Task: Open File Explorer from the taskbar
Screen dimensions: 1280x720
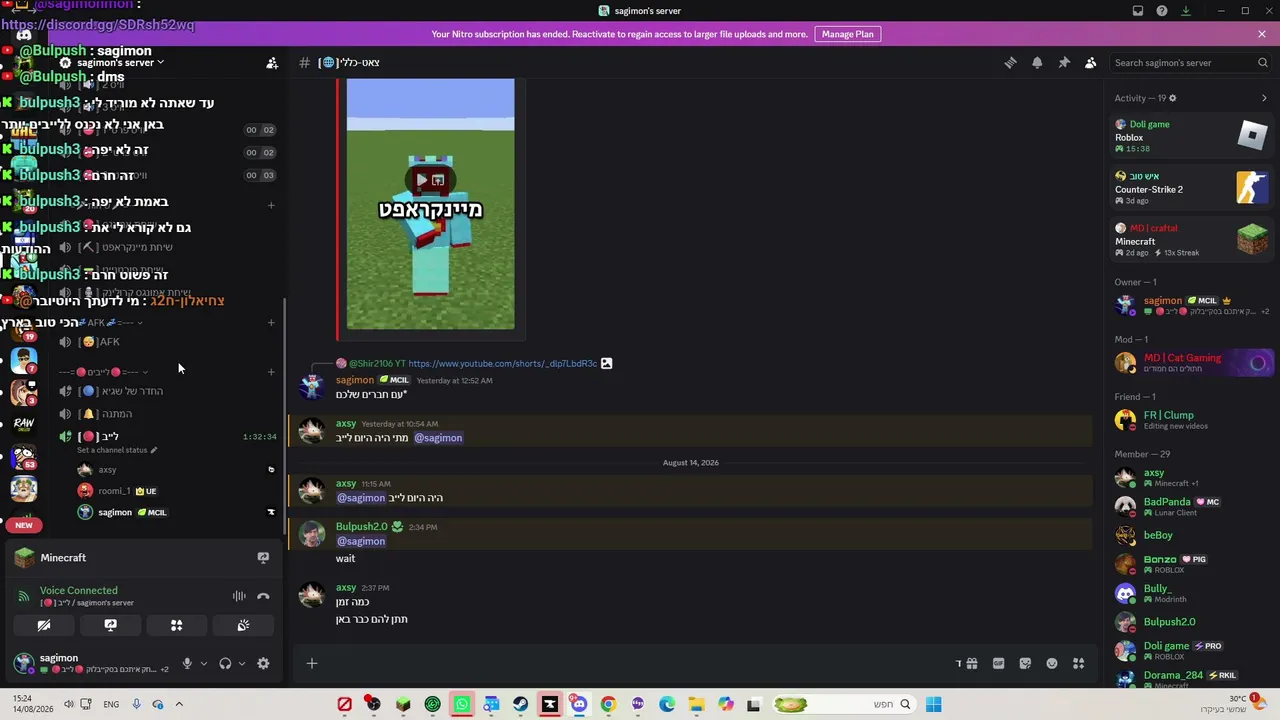Action: (x=696, y=704)
